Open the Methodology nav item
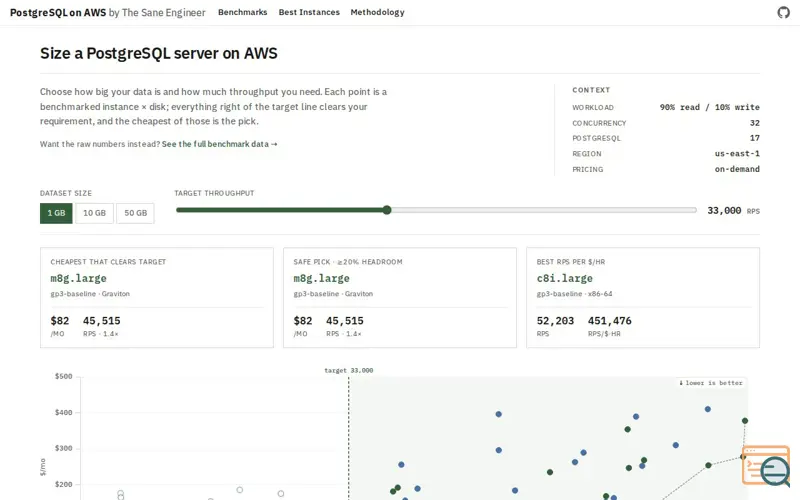This screenshot has height=500, width=800. pos(377,12)
